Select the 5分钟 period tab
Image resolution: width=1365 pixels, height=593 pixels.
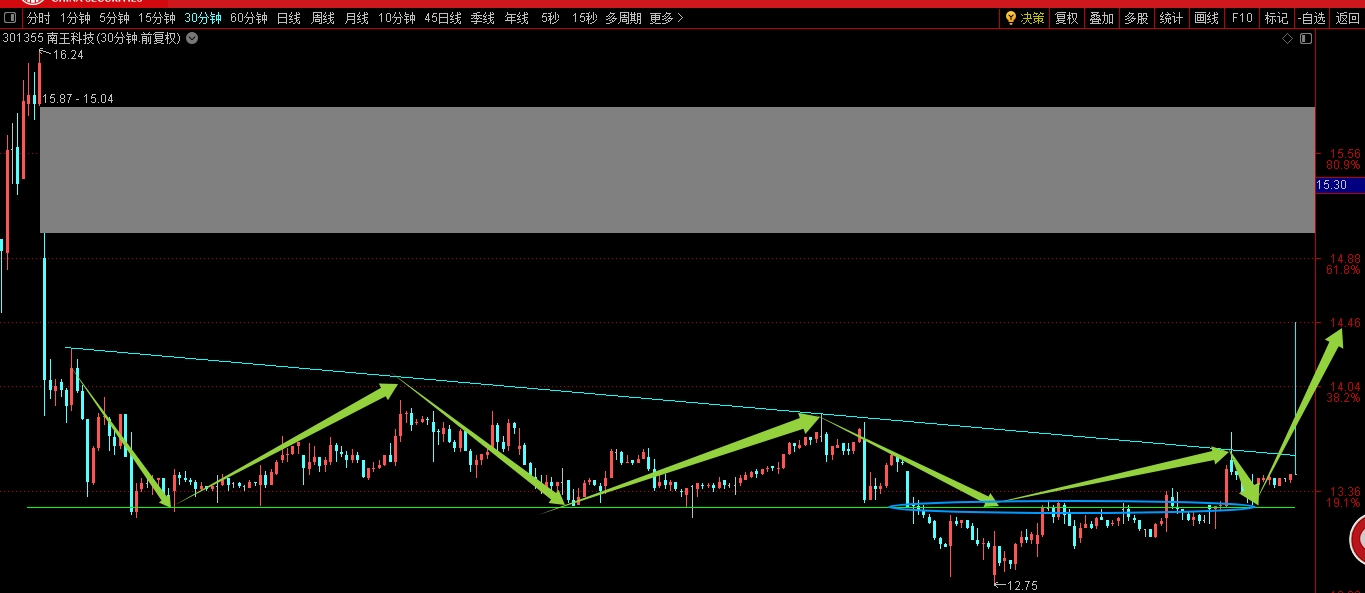(x=114, y=18)
